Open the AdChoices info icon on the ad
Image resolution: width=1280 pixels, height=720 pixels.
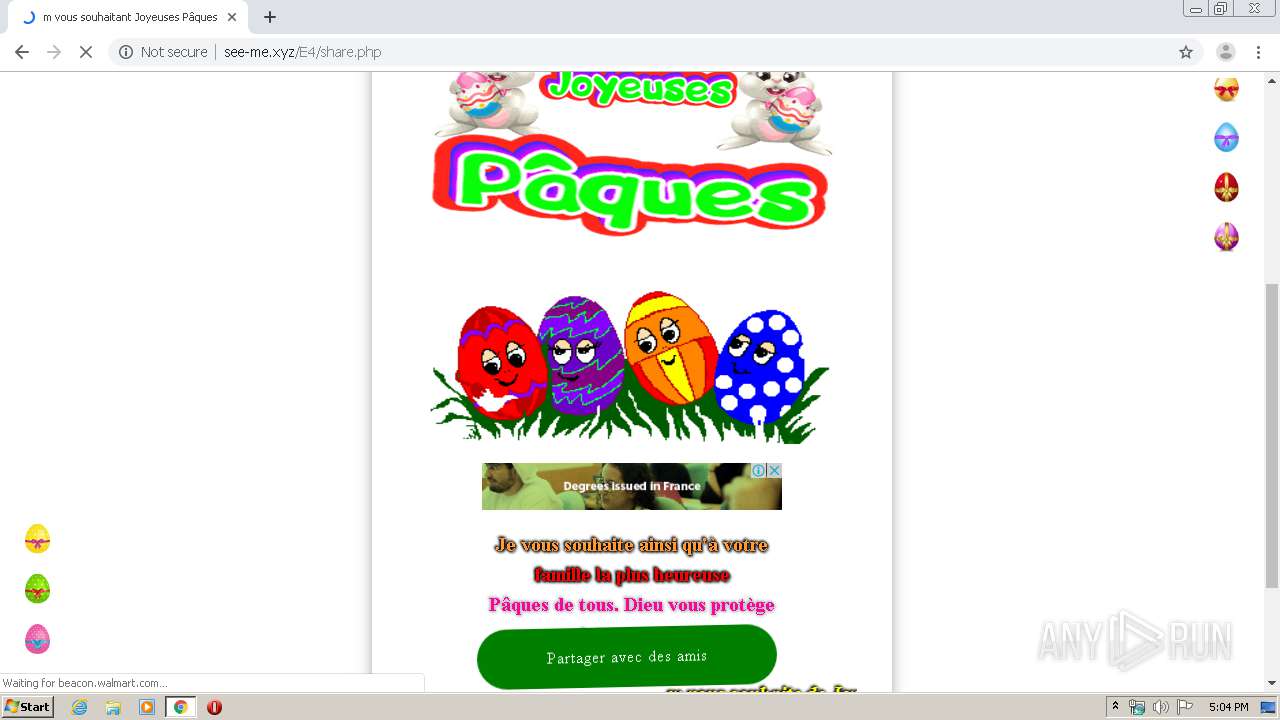[759, 470]
